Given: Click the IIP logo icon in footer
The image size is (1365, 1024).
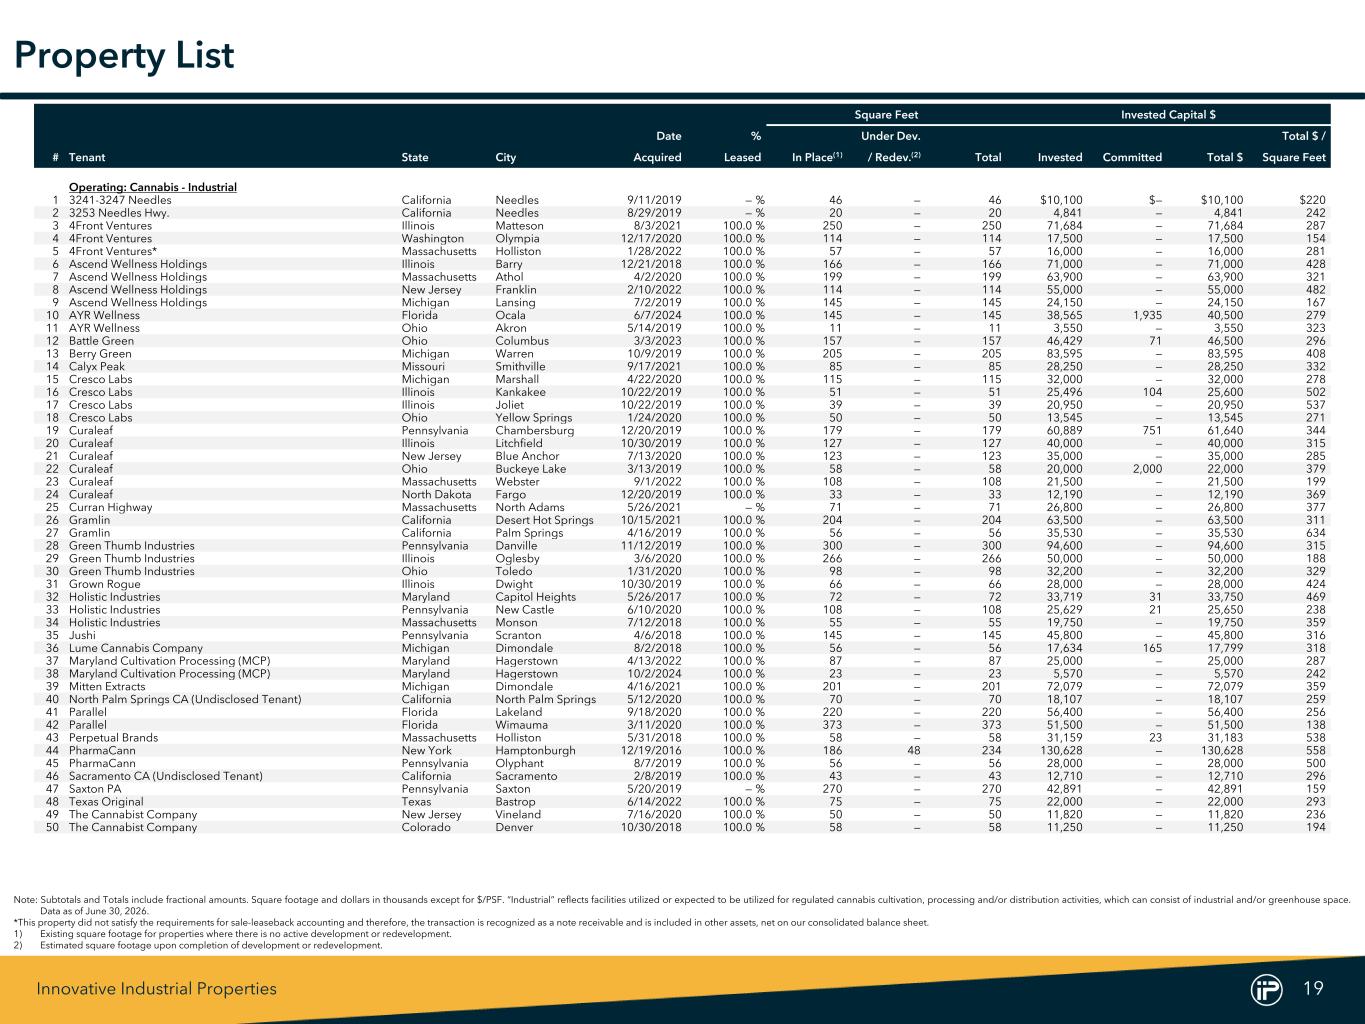Looking at the screenshot, I should (x=1267, y=989).
